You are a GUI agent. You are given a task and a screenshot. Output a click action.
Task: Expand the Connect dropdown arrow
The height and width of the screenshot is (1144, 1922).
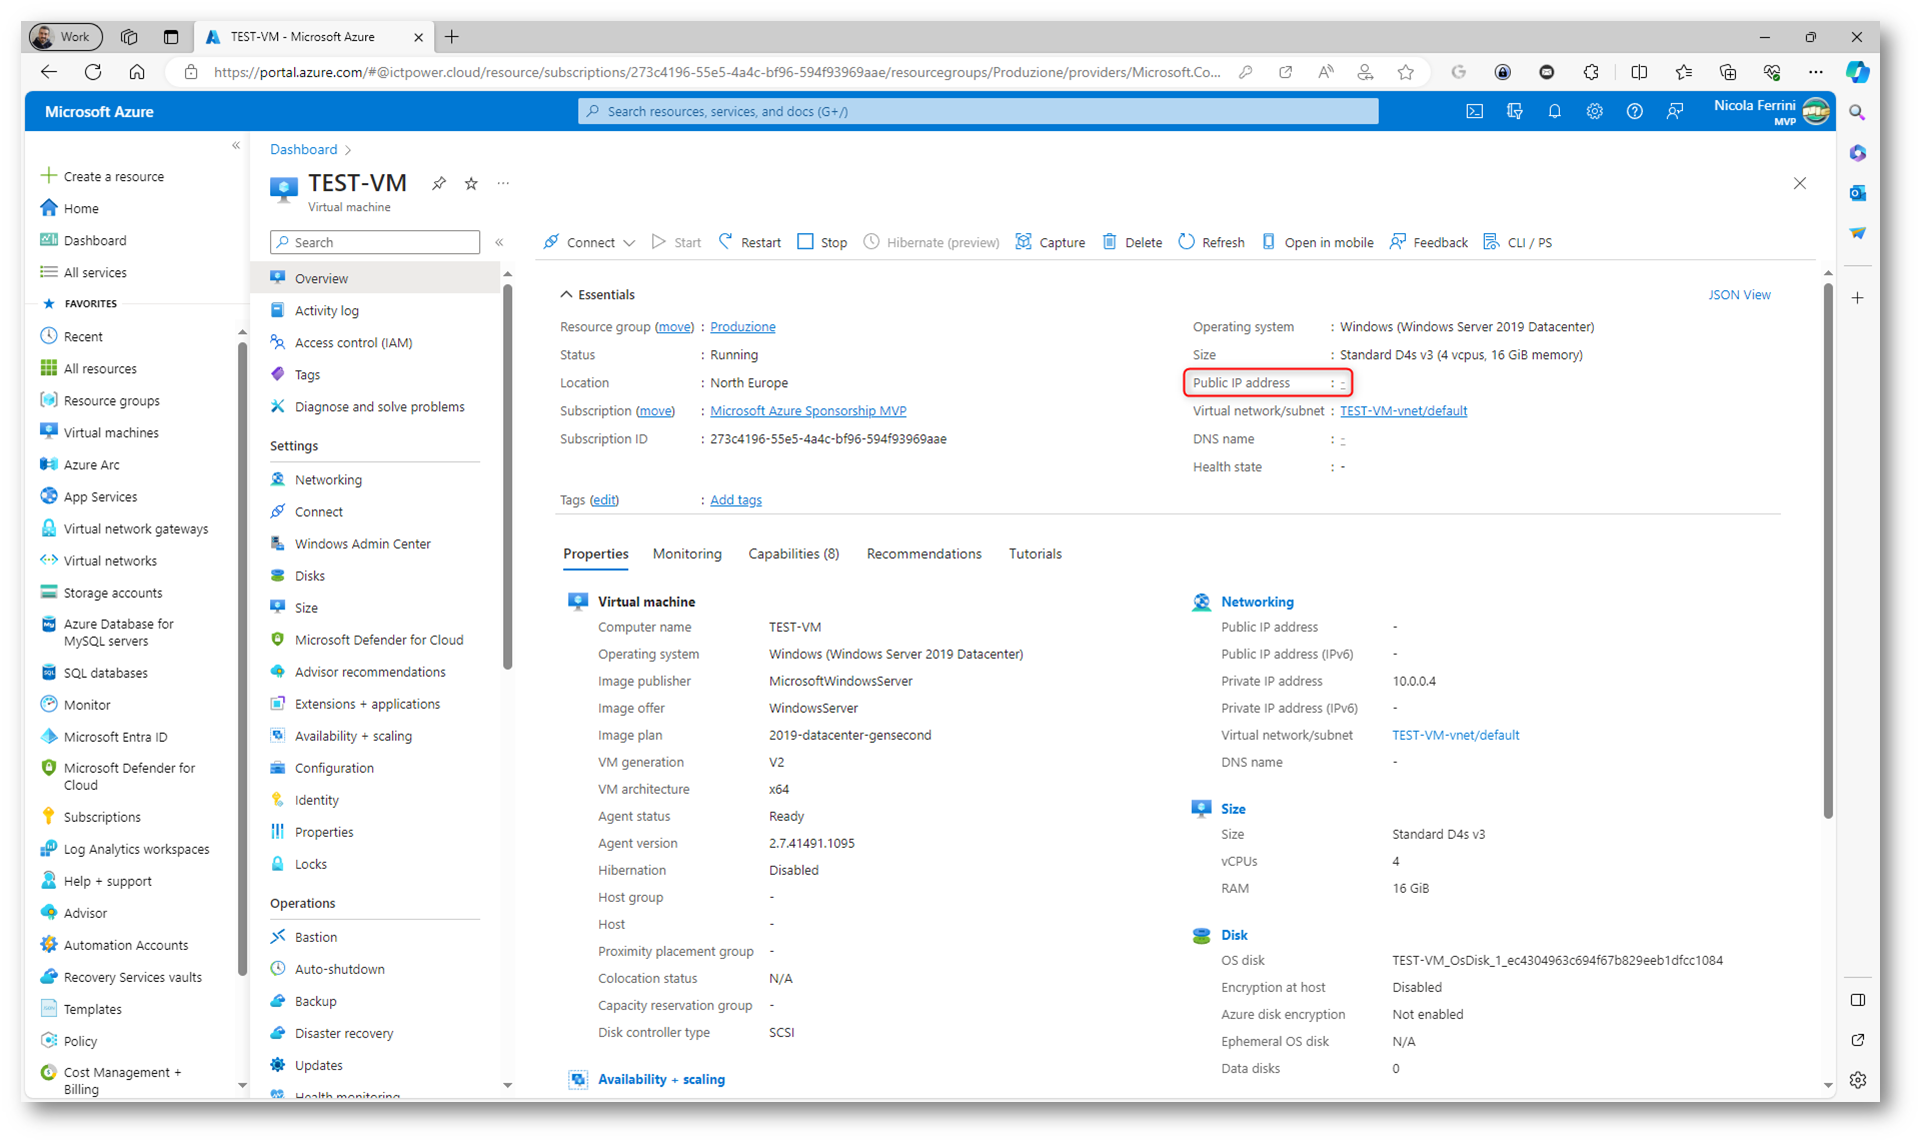[629, 243]
